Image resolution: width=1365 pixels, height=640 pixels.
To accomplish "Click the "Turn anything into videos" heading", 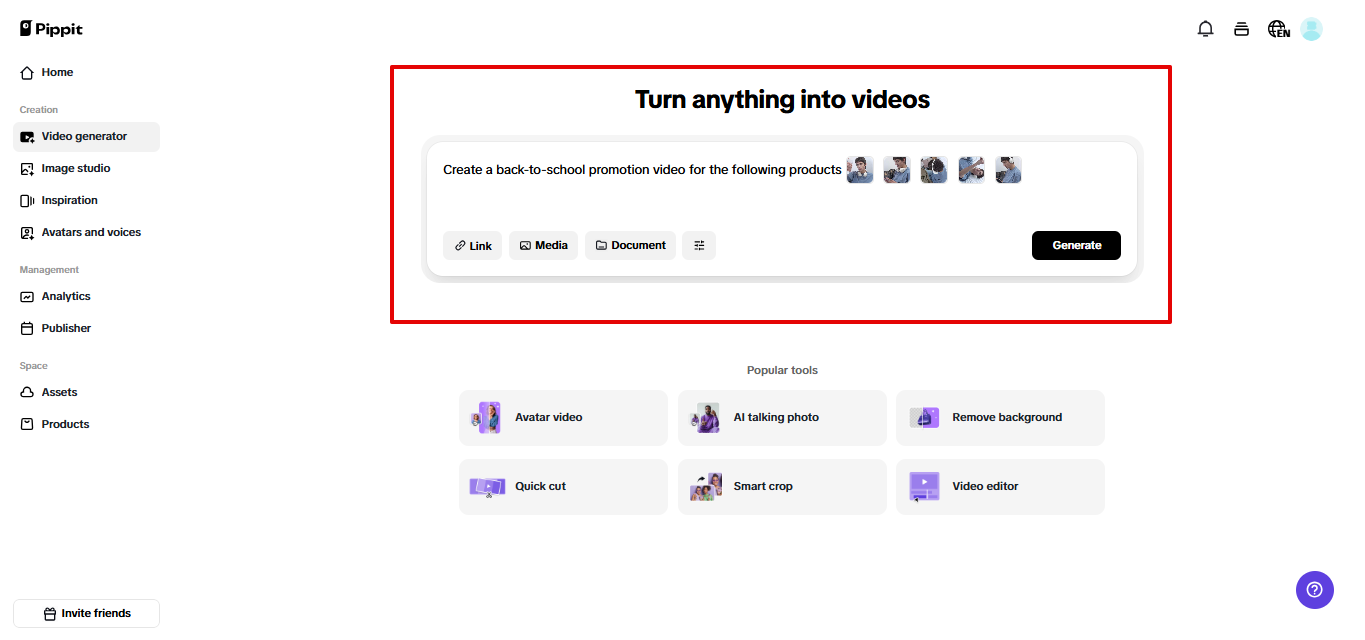I will click(782, 100).
